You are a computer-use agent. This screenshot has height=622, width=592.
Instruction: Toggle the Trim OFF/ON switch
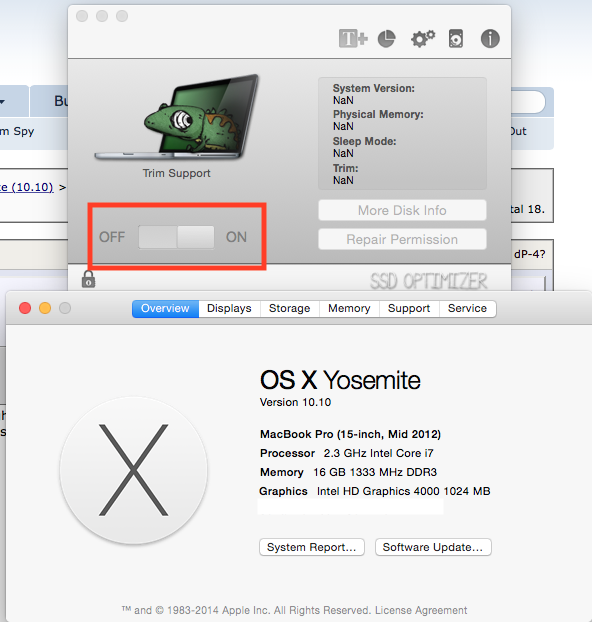click(176, 237)
